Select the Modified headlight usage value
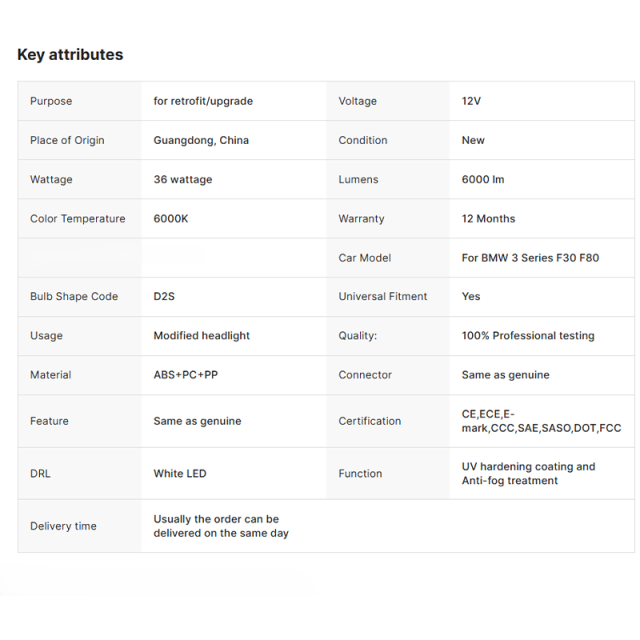 pyautogui.click(x=202, y=336)
